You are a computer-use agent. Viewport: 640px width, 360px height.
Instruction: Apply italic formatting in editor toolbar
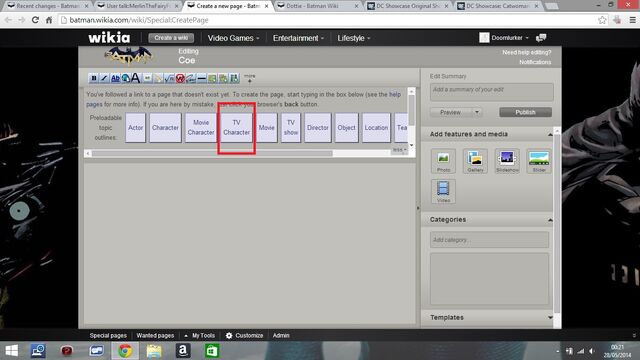point(104,78)
